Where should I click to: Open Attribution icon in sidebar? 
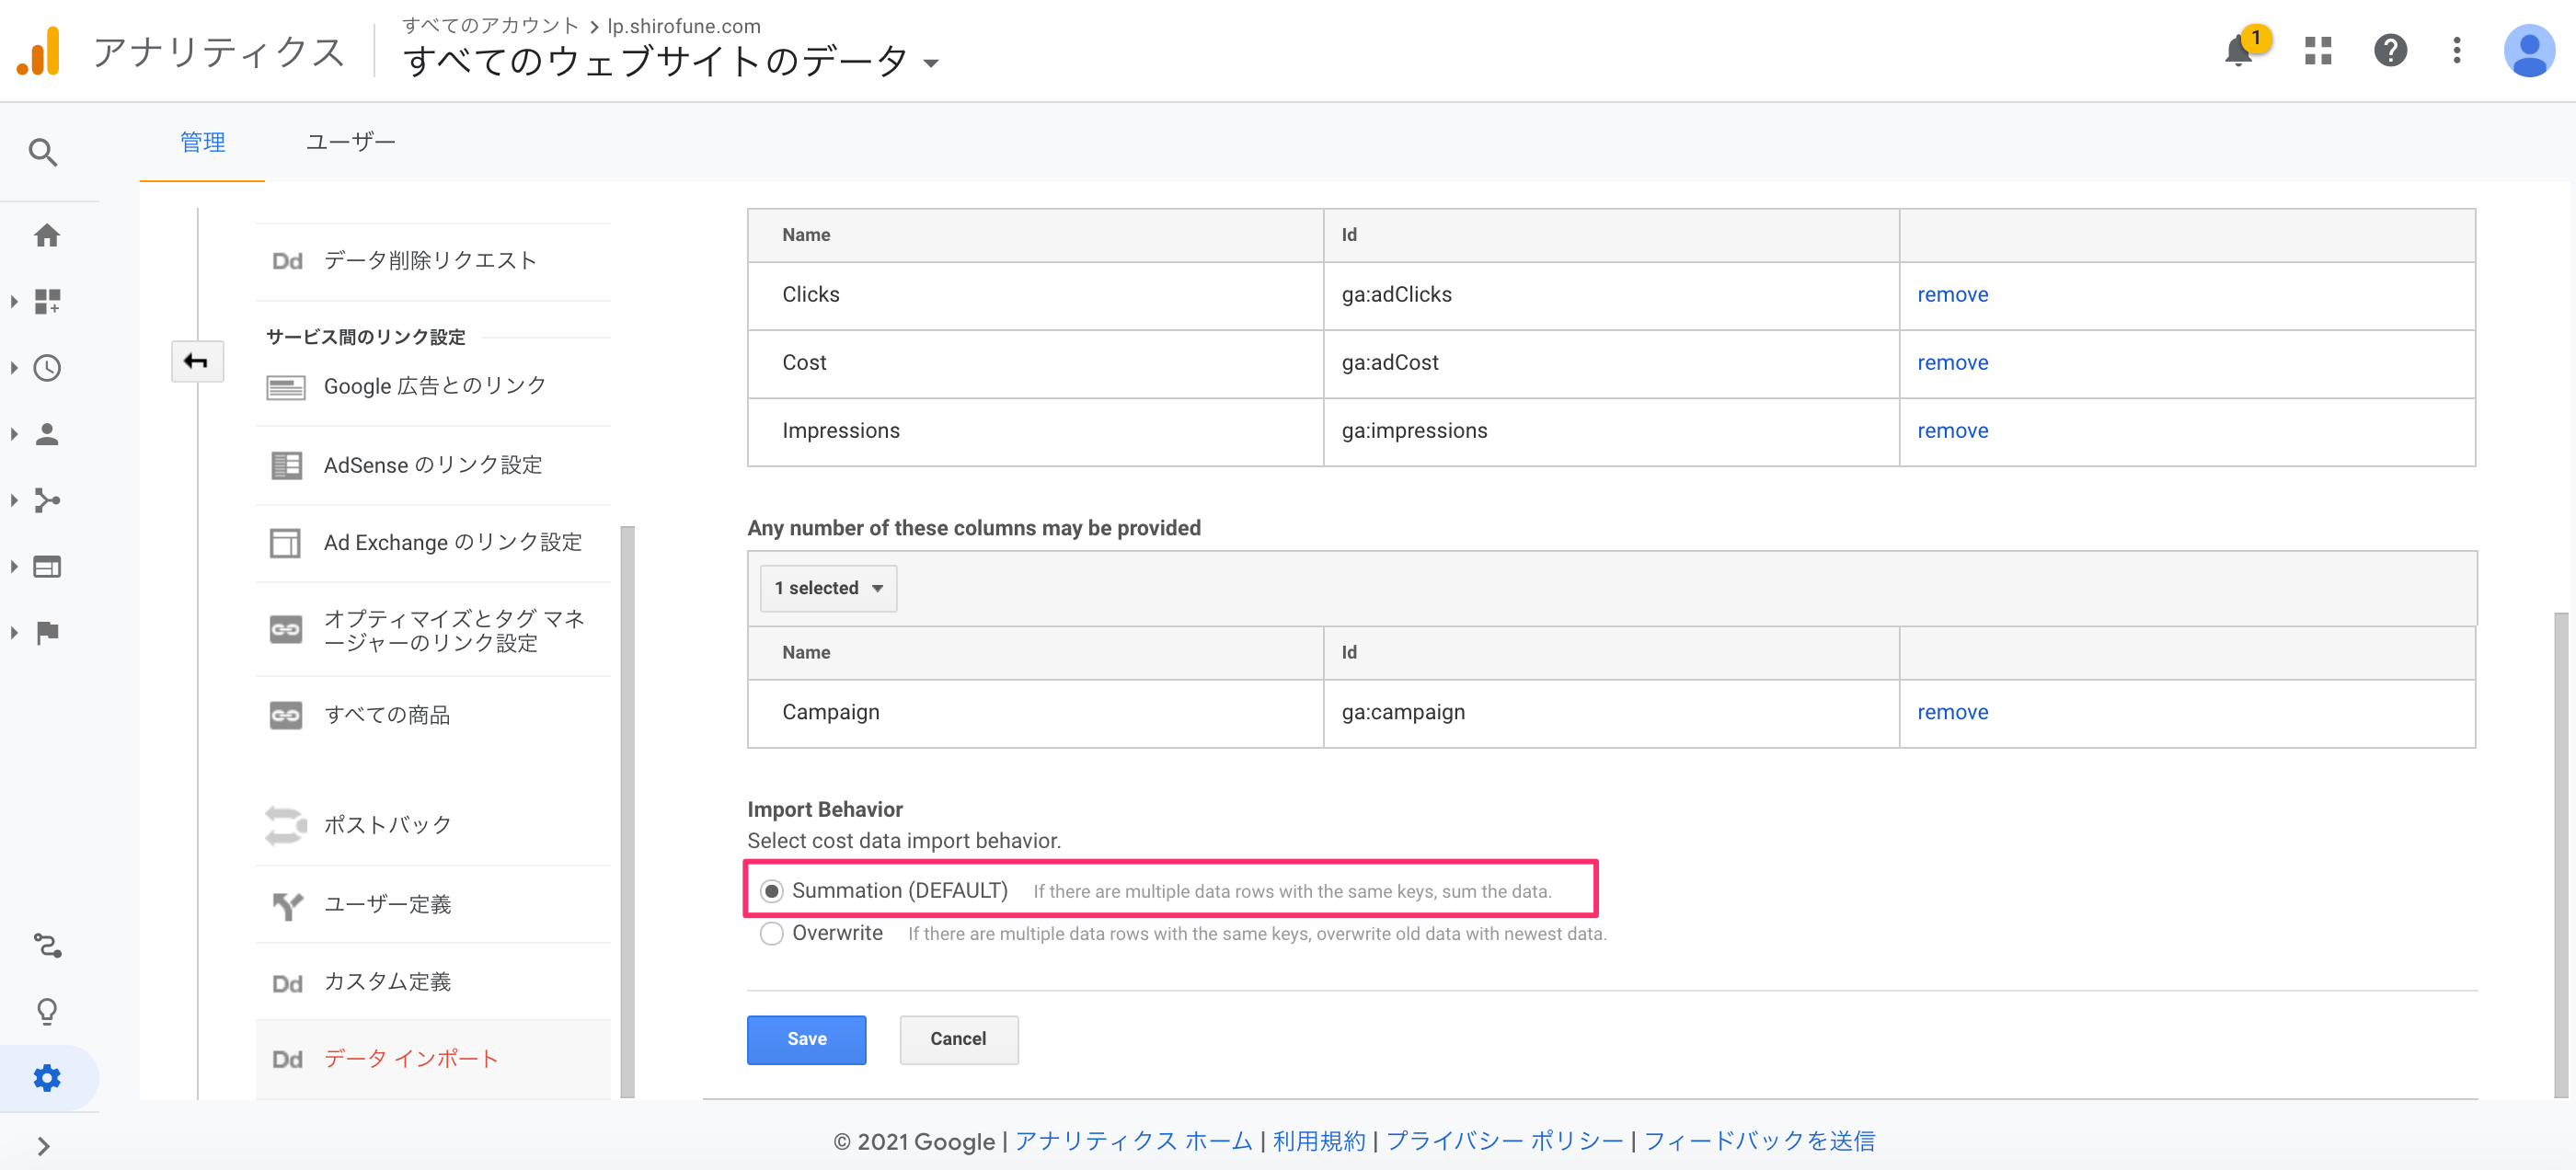click(x=47, y=945)
